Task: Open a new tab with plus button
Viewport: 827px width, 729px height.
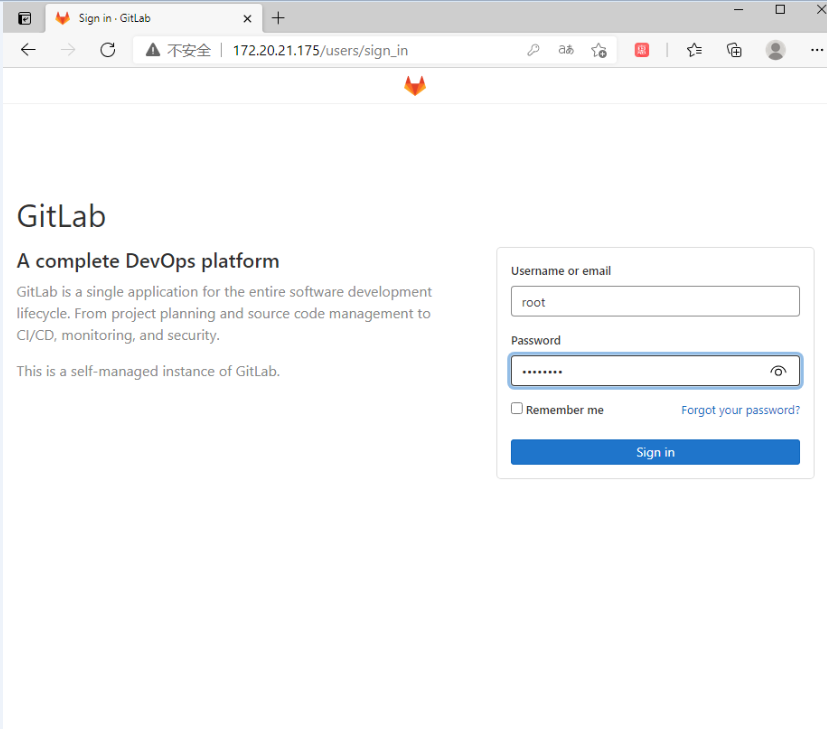Action: coord(278,18)
